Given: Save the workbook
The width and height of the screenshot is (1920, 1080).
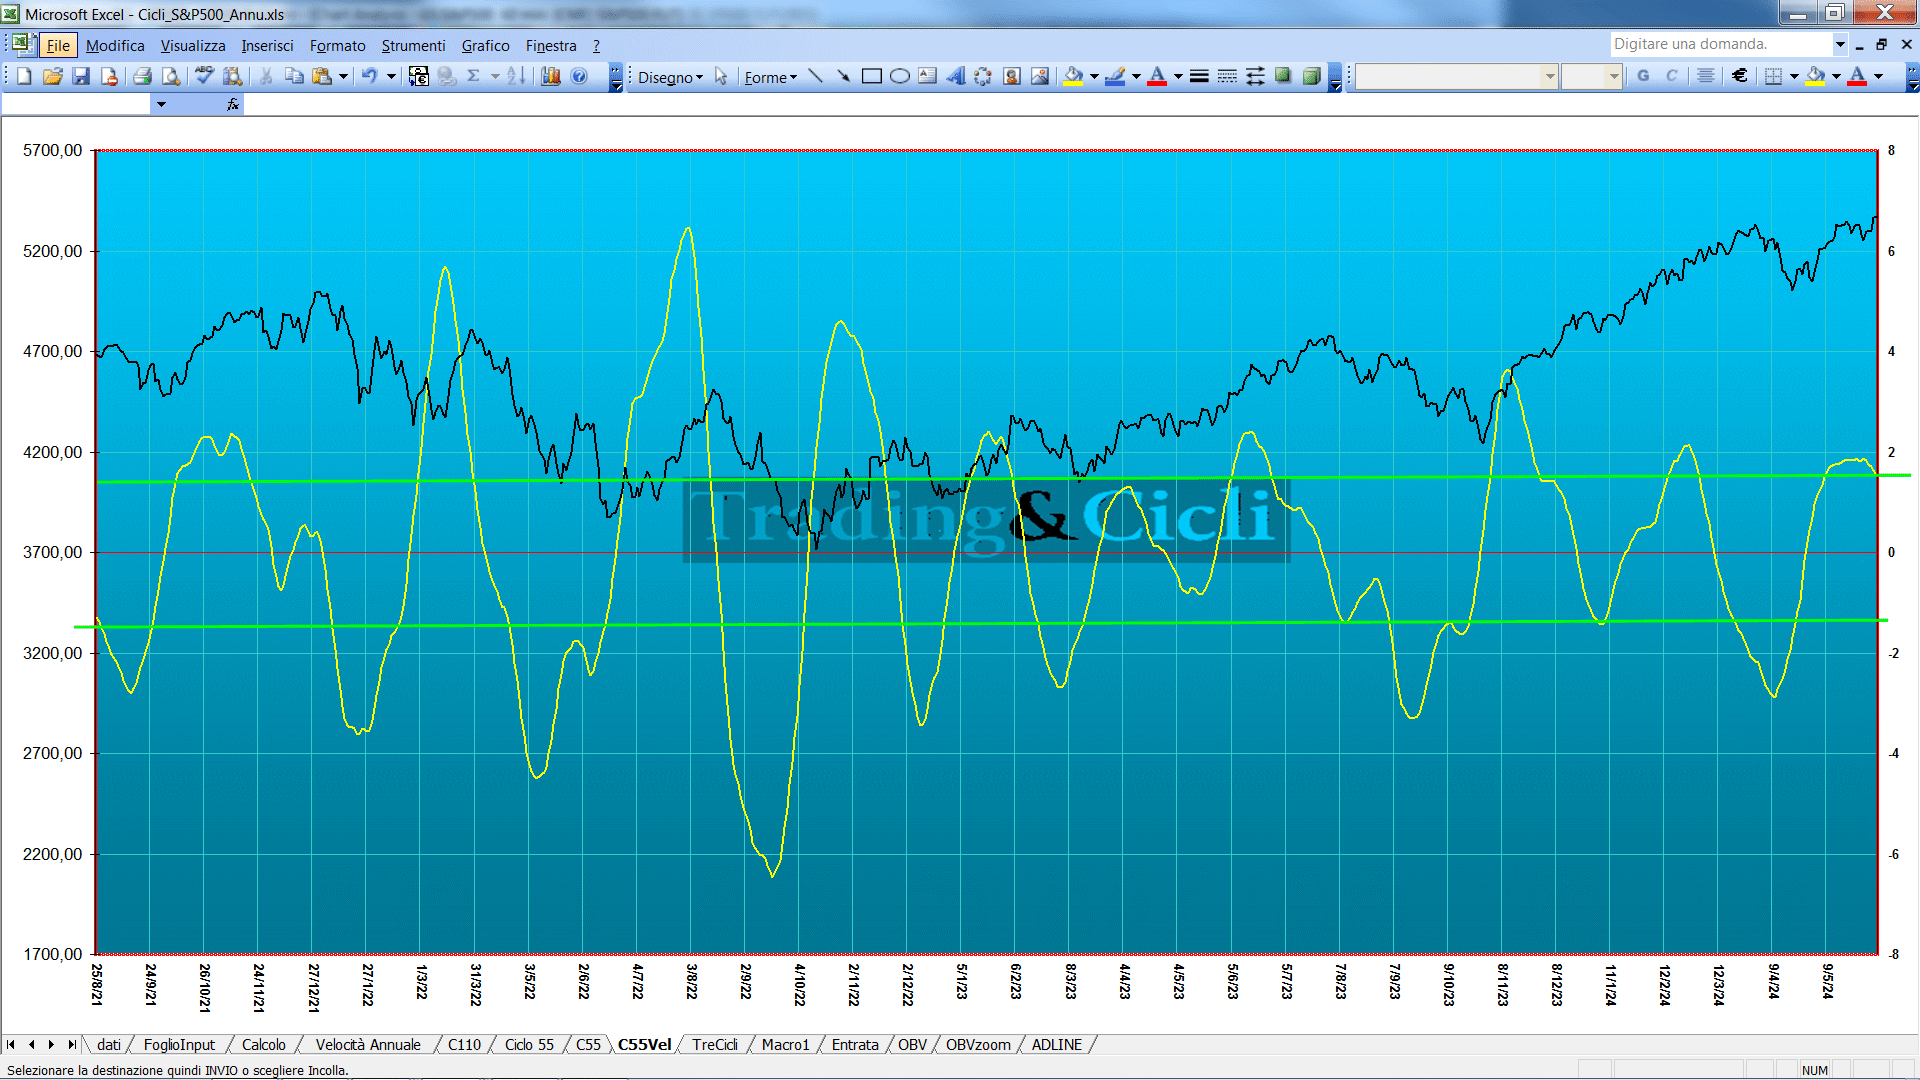Looking at the screenshot, I should coord(81,76).
